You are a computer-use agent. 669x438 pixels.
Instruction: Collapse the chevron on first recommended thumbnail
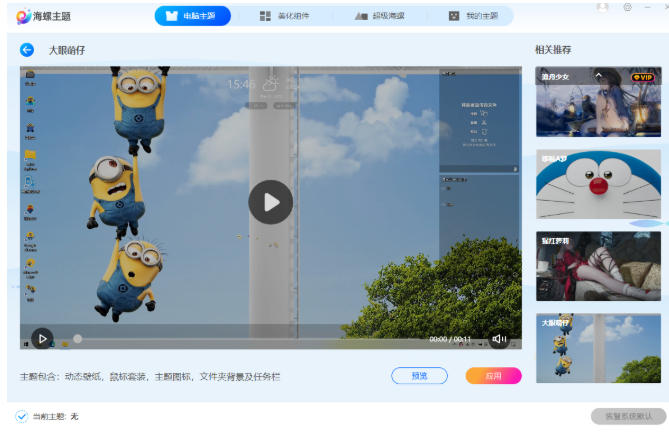point(599,76)
